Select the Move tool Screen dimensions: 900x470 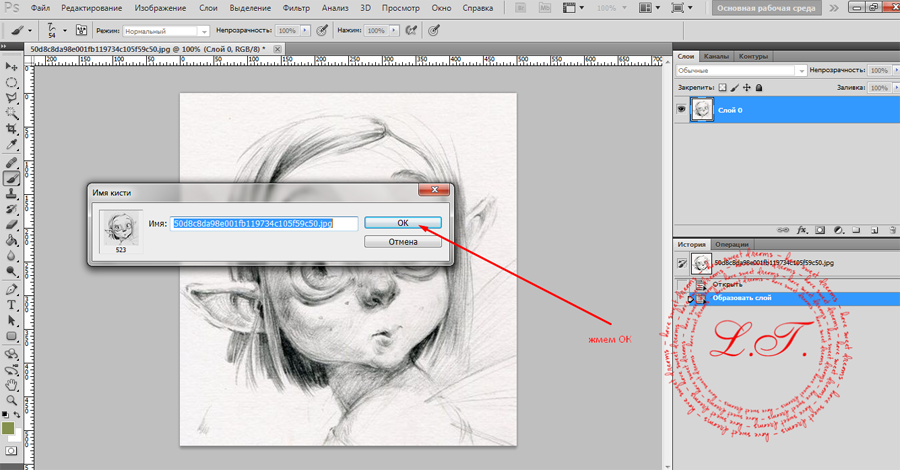(11, 67)
